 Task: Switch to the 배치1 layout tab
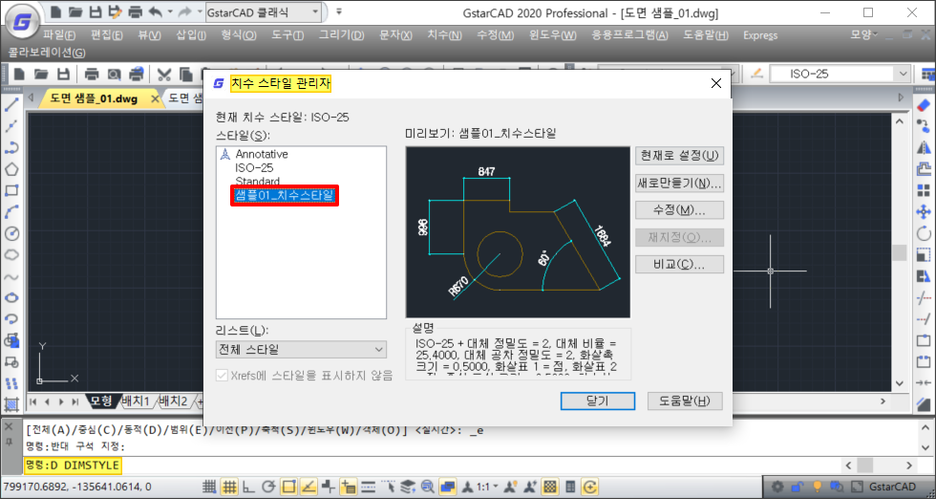pyautogui.click(x=136, y=401)
